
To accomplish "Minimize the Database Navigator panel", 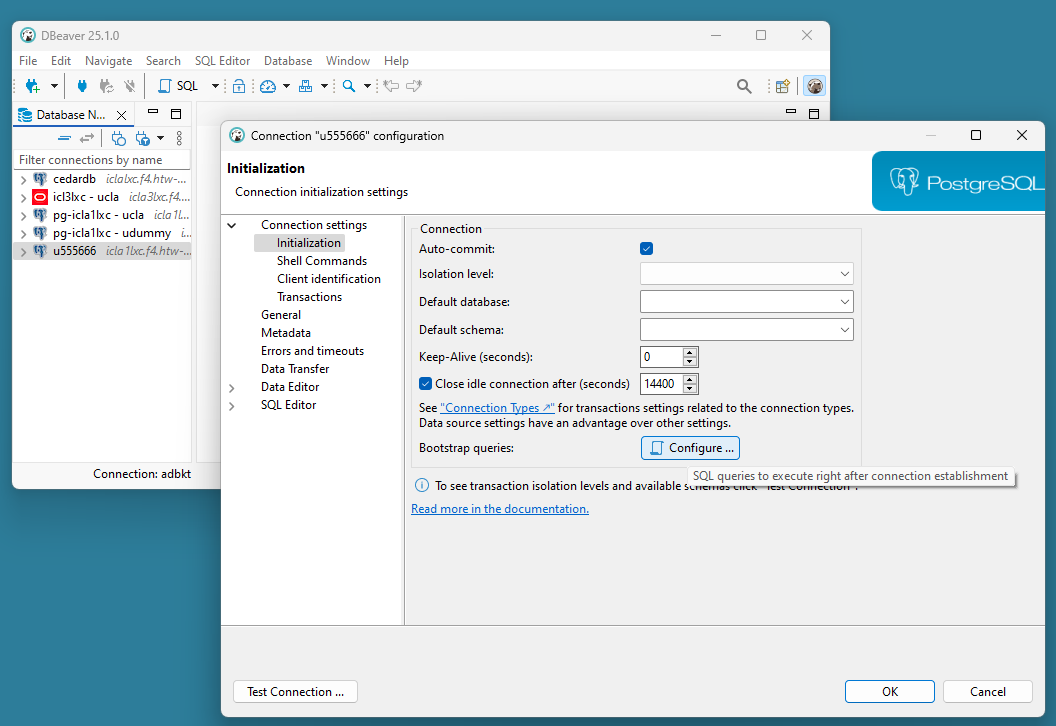I will pos(153,112).
